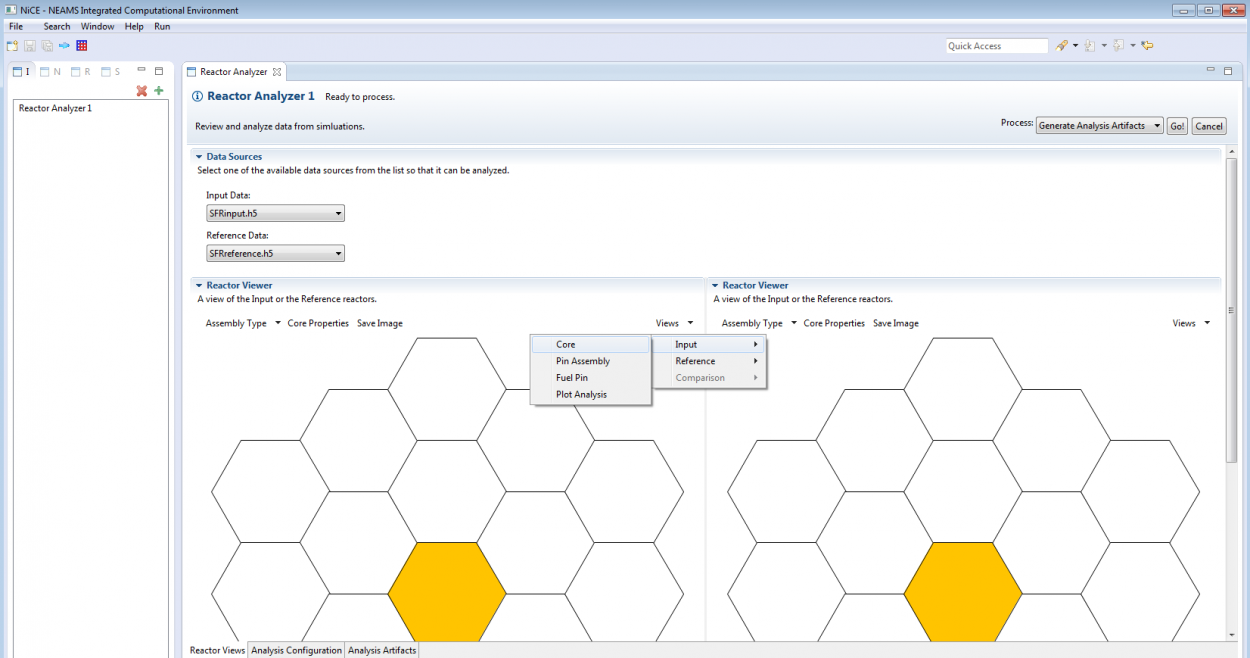Click the previous annotation toolbar icon
This screenshot has width=1250, height=658.
coord(1119,46)
